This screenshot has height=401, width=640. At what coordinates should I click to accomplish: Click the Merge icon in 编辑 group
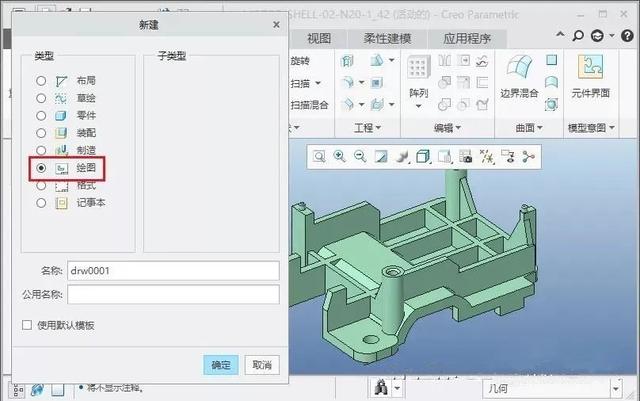tap(444, 105)
